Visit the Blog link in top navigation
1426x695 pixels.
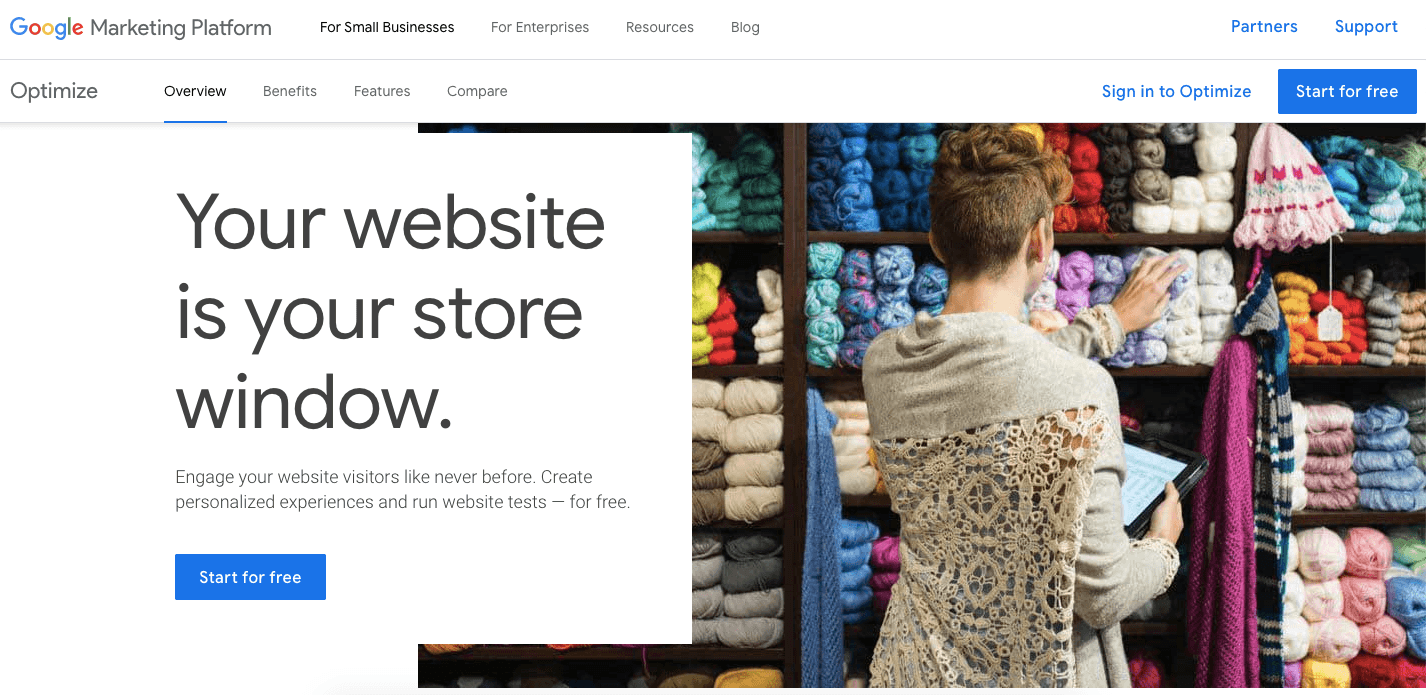click(745, 27)
